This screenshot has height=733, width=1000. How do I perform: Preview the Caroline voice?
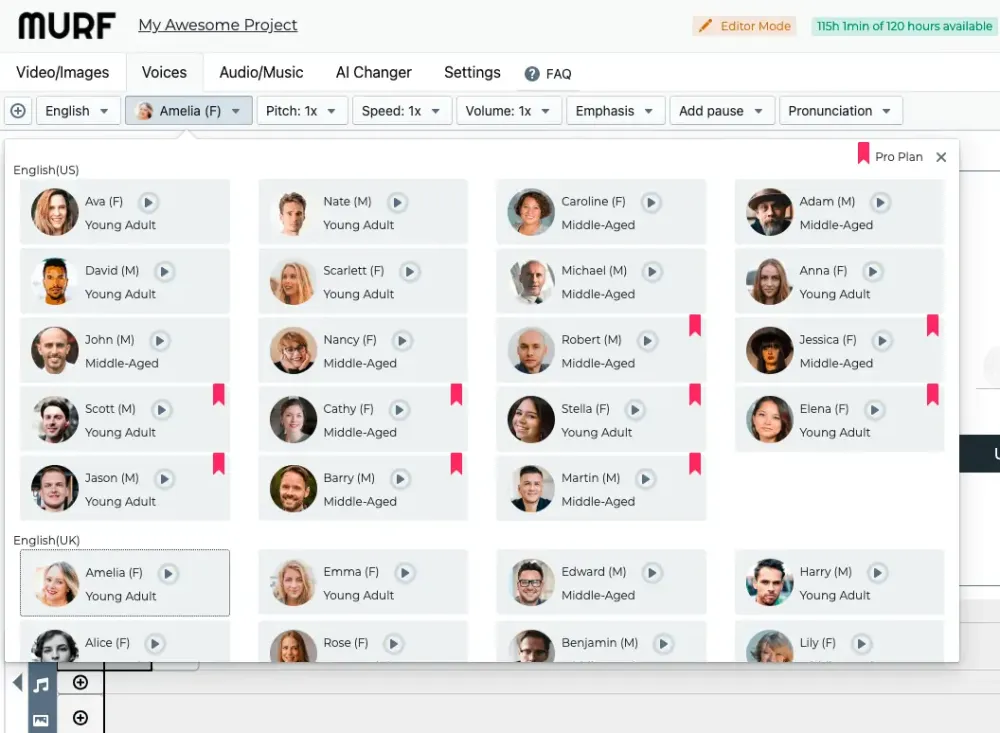(x=651, y=202)
